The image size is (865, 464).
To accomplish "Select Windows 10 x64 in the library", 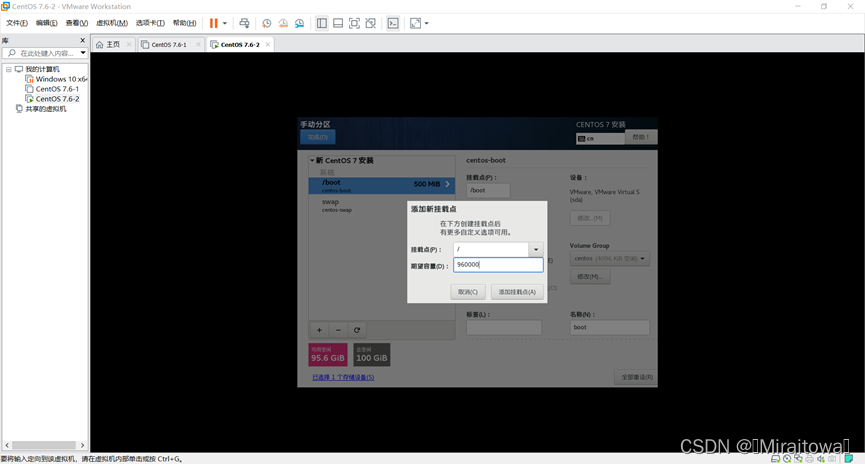I will 61,79.
